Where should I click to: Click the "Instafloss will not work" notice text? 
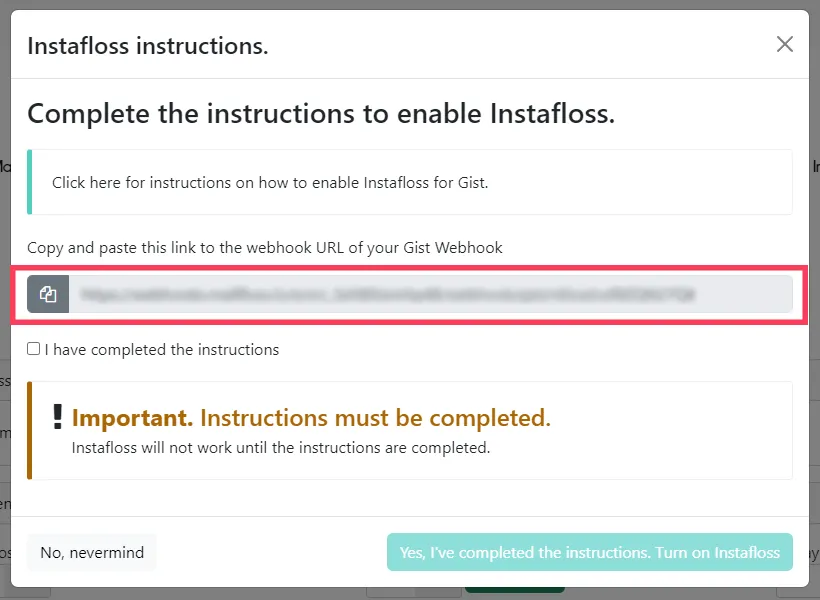pyautogui.click(x=281, y=448)
